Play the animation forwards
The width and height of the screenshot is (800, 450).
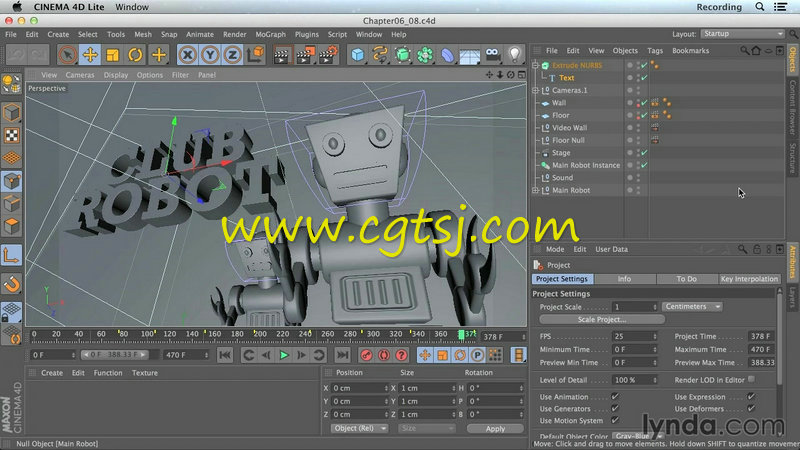[284, 355]
